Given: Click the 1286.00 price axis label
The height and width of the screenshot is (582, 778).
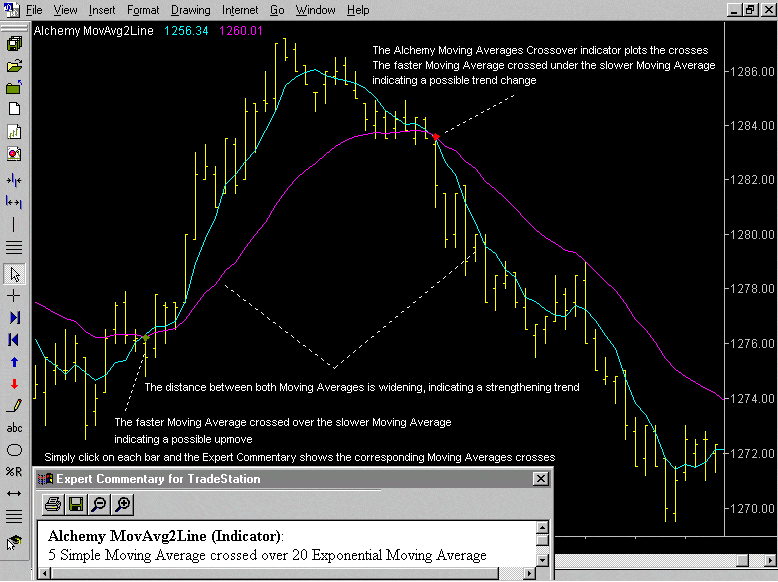Looking at the screenshot, I should (x=752, y=72).
